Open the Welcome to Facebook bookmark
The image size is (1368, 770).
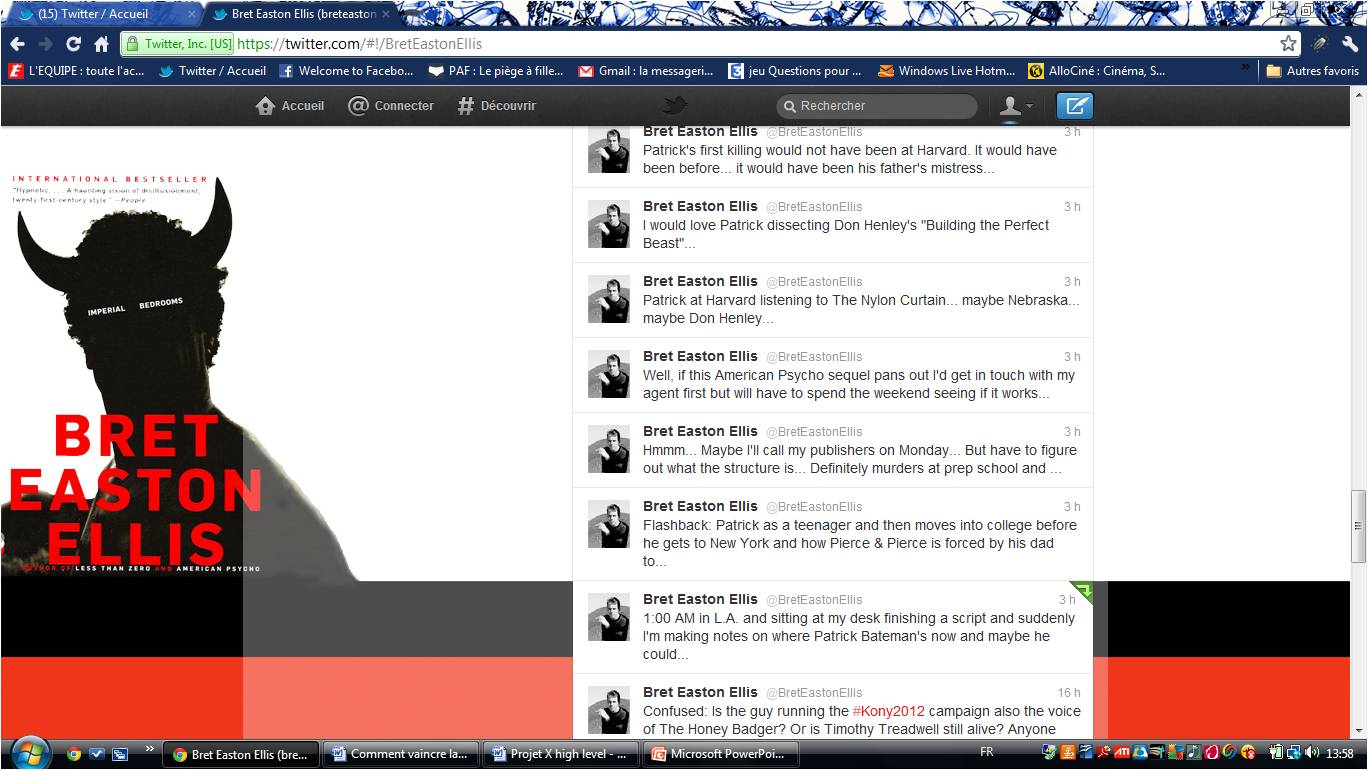click(346, 71)
